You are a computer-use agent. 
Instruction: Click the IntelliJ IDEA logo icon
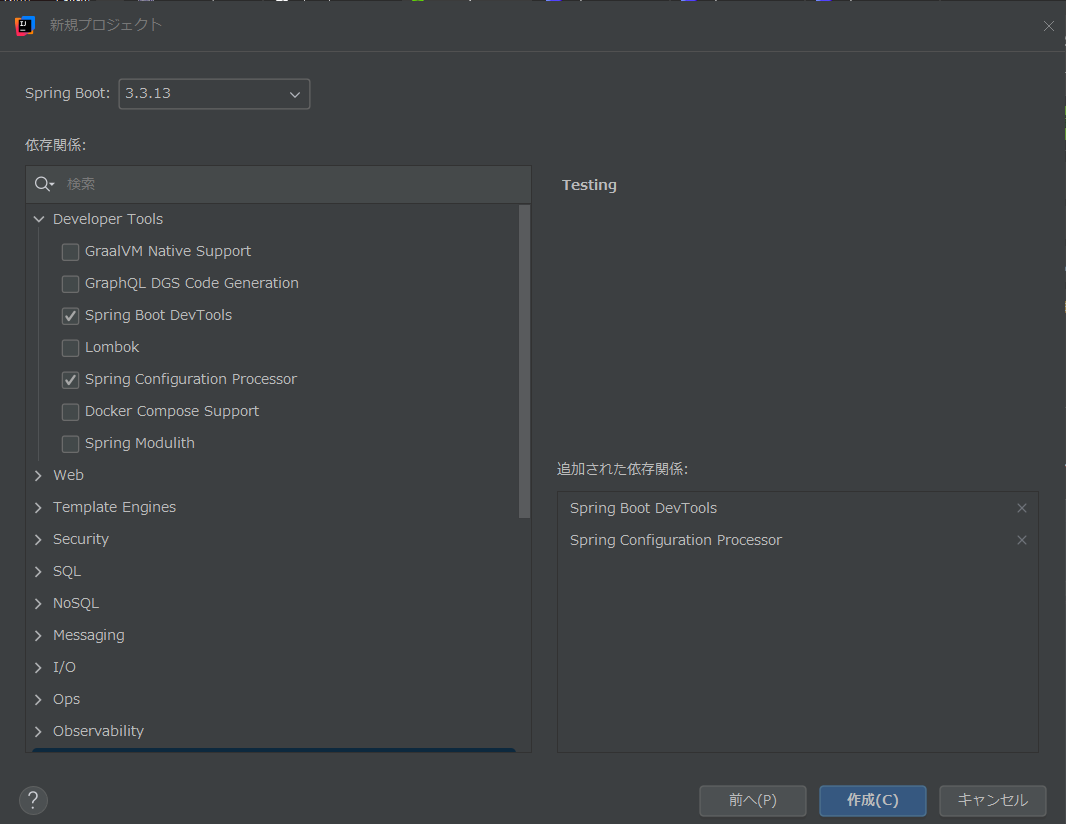(x=24, y=25)
